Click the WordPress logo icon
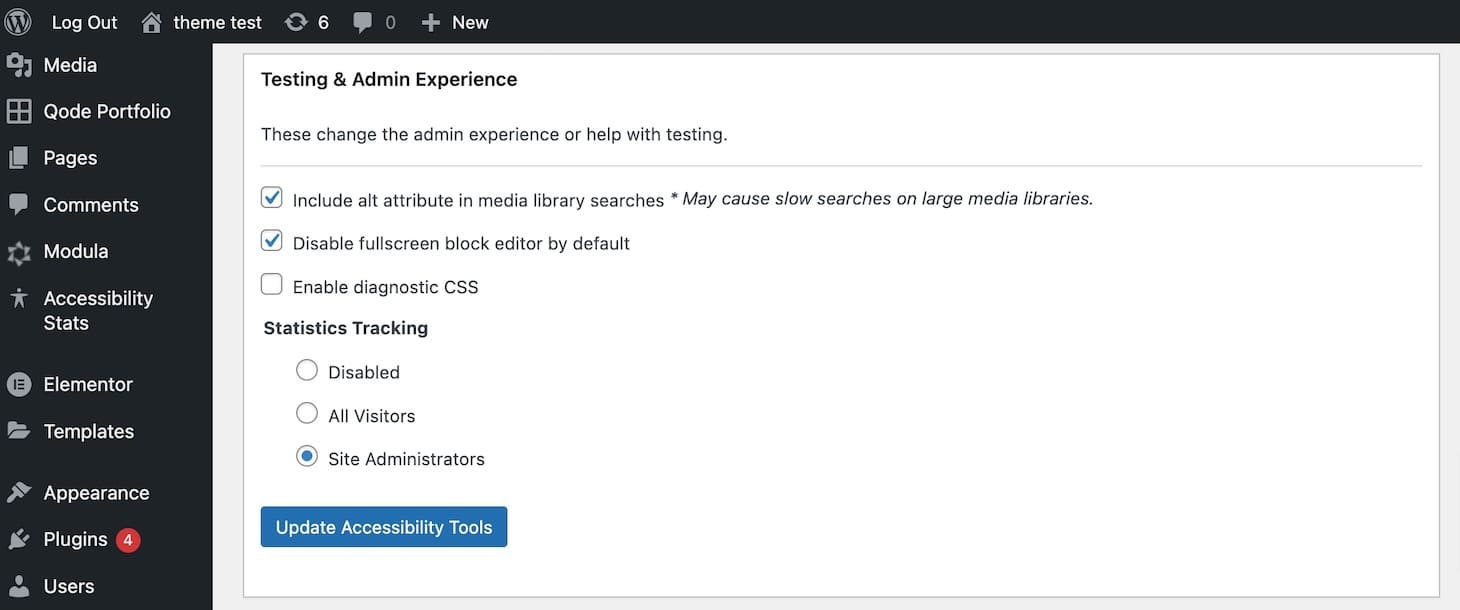This screenshot has width=1460, height=610. pyautogui.click(x=17, y=21)
